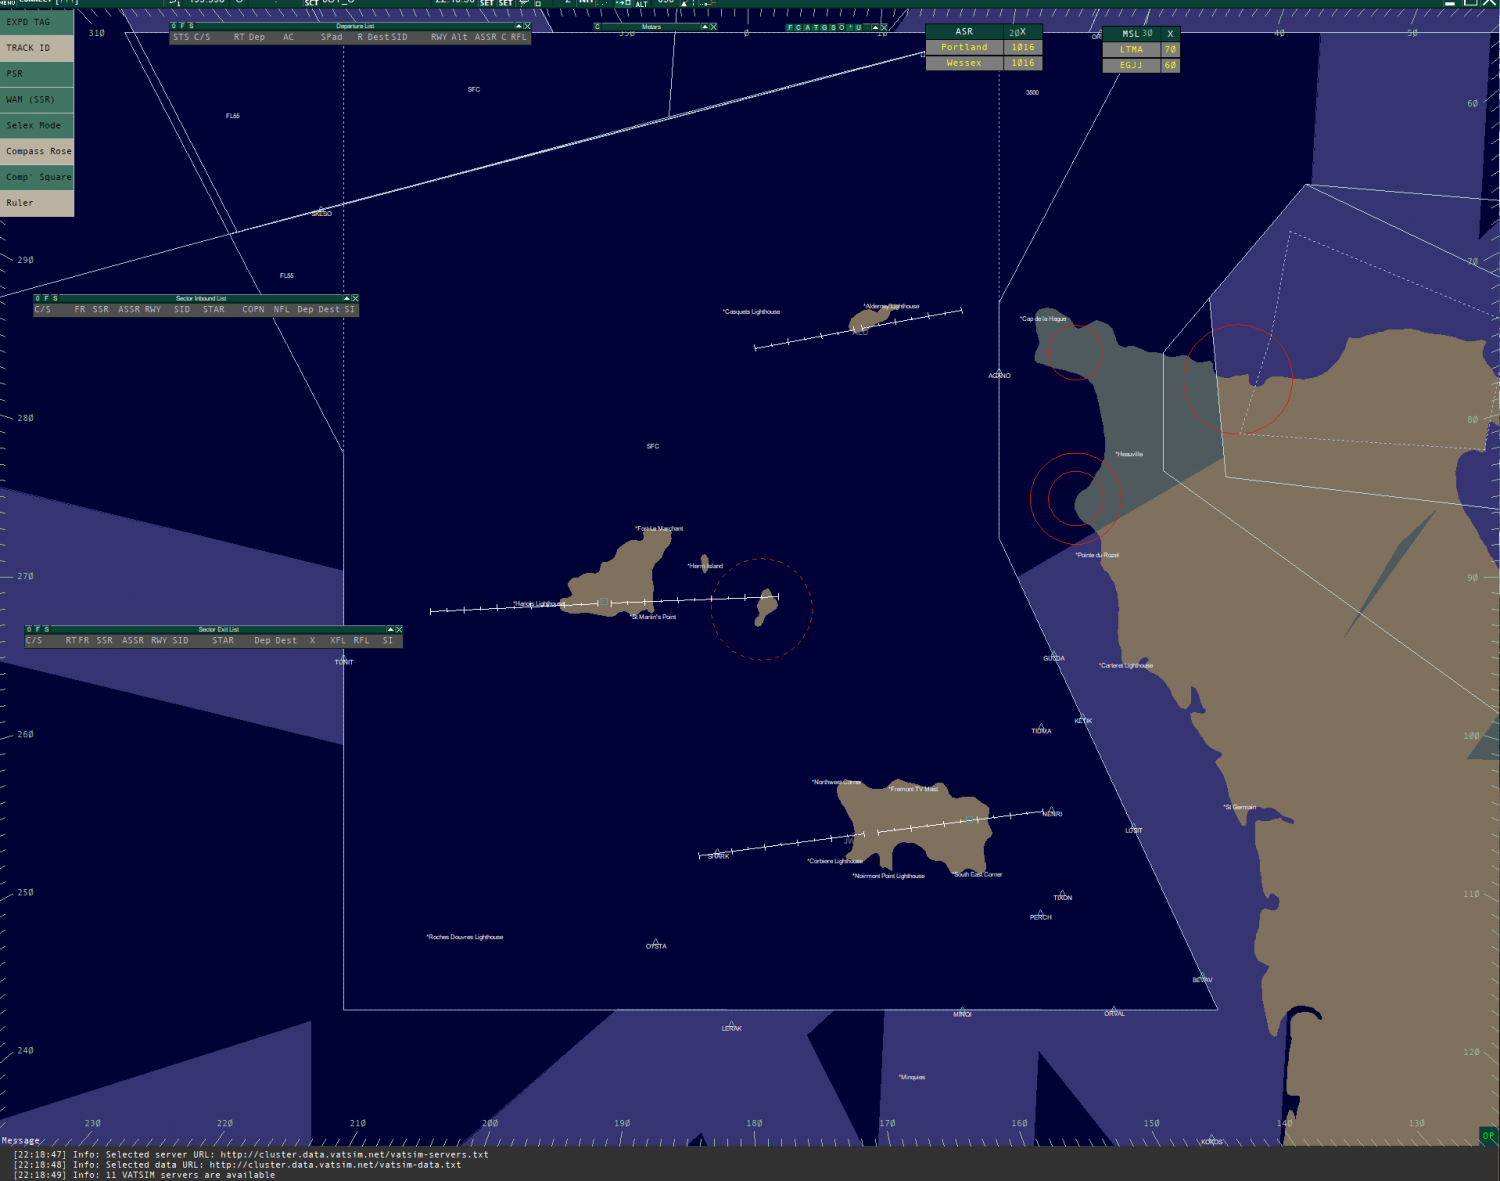The image size is (1500, 1181).
Task: Collapse the Departure List using up arrow
Action: [x=518, y=26]
